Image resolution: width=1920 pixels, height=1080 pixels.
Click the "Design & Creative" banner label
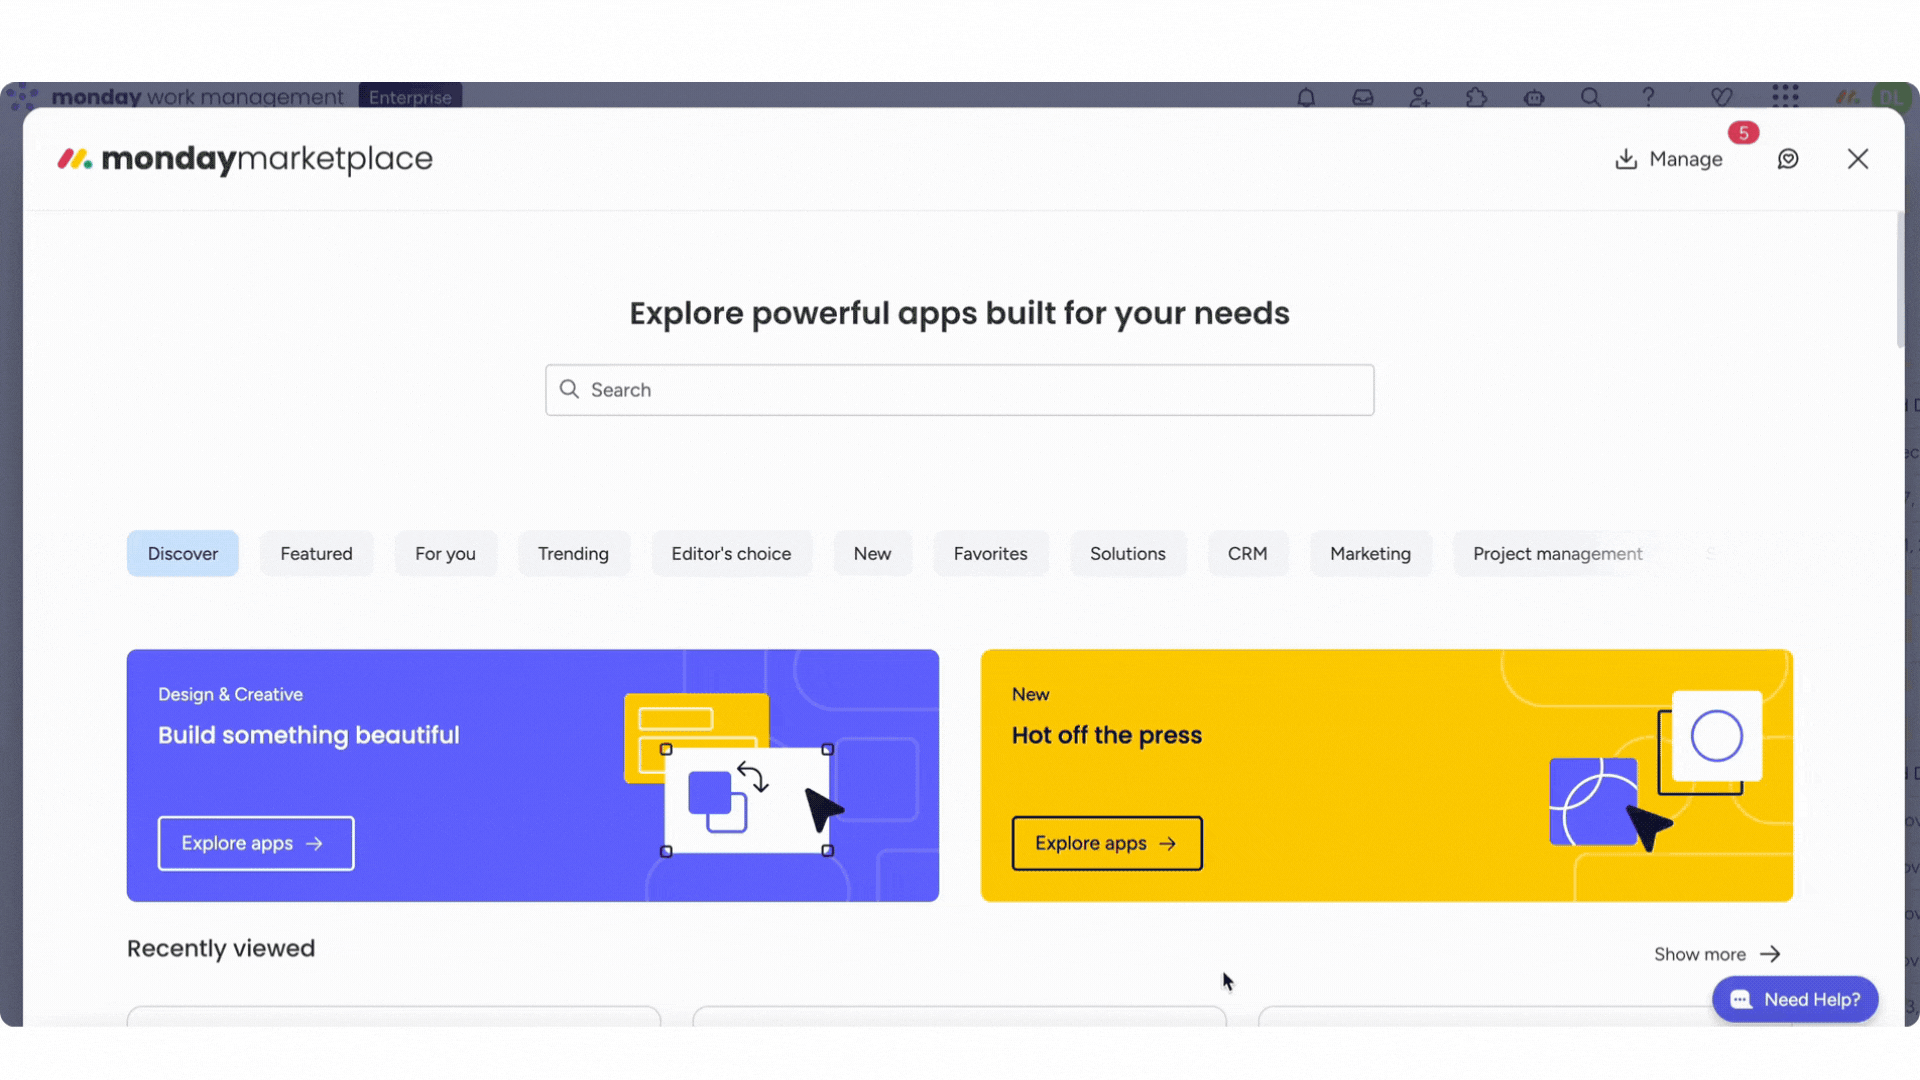point(230,694)
